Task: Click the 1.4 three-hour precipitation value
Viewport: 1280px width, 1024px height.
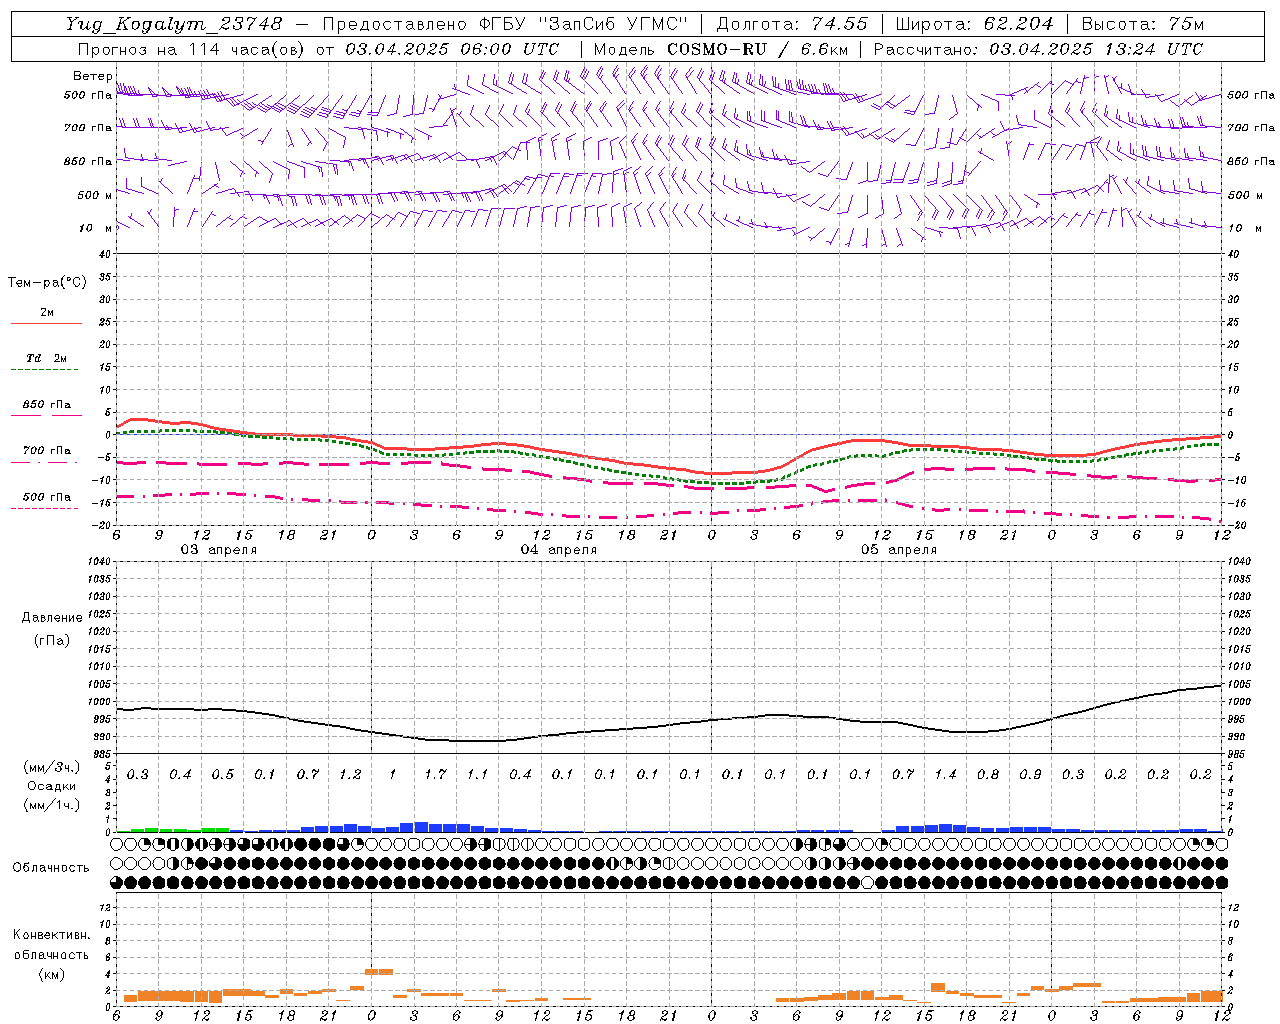Action: click(945, 775)
